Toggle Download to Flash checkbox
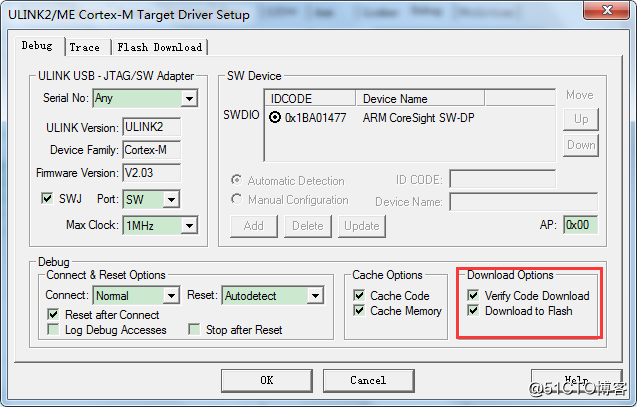This screenshot has height=407, width=637. (473, 310)
